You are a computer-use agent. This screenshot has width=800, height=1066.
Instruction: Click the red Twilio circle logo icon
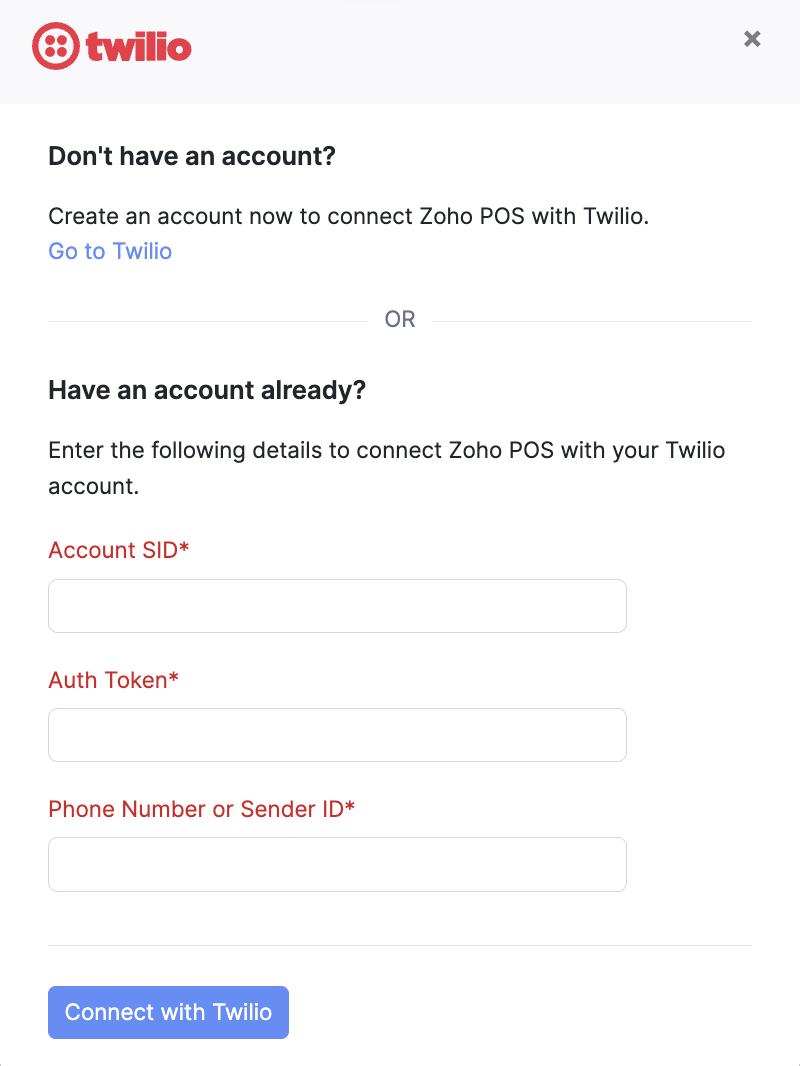pos(54,46)
